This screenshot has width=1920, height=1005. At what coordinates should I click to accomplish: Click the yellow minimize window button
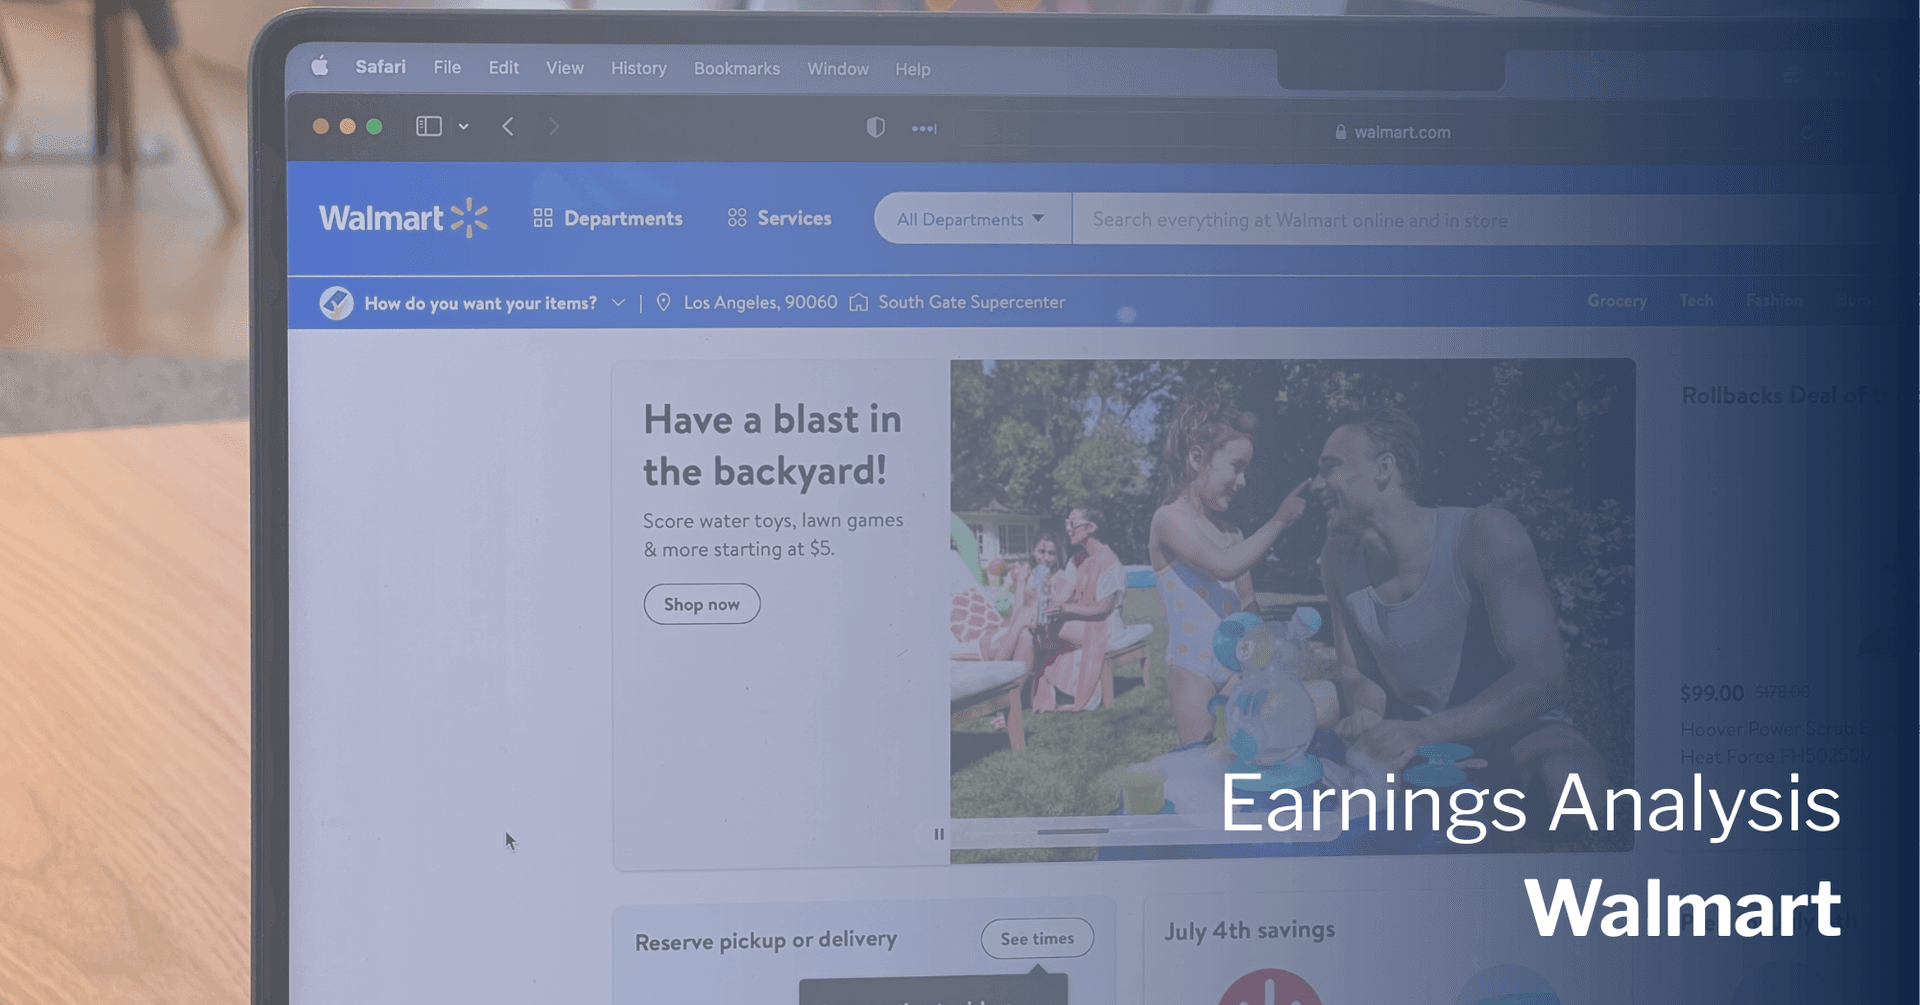pyautogui.click(x=347, y=126)
